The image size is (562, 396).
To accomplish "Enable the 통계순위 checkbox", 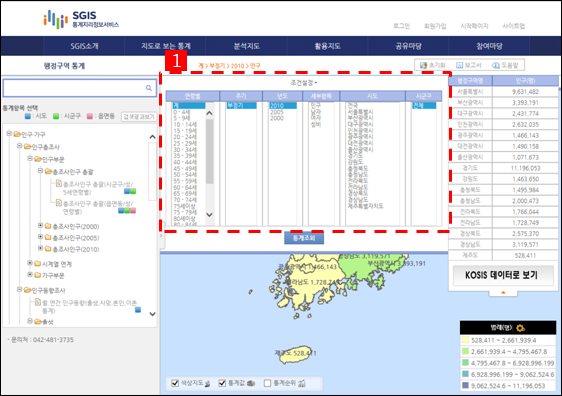I will pyautogui.click(x=267, y=383).
